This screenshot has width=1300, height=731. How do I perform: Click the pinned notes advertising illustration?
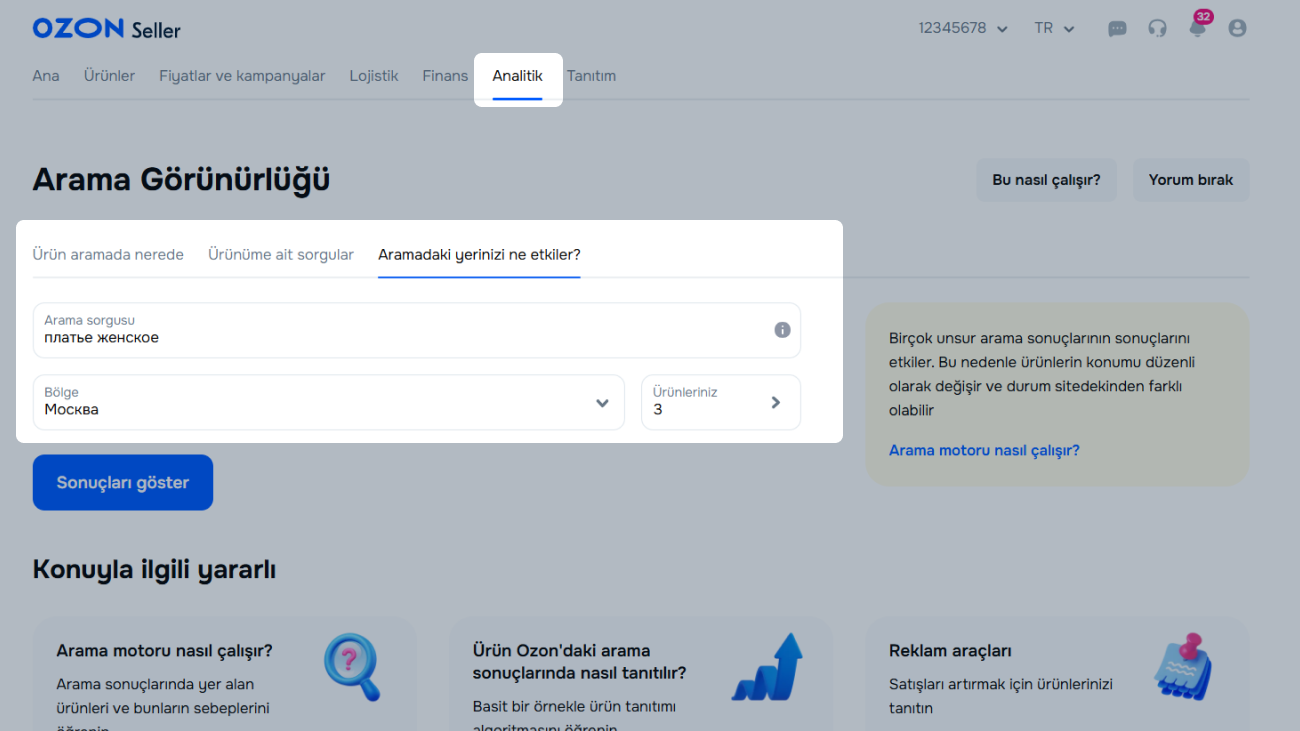point(1182,665)
